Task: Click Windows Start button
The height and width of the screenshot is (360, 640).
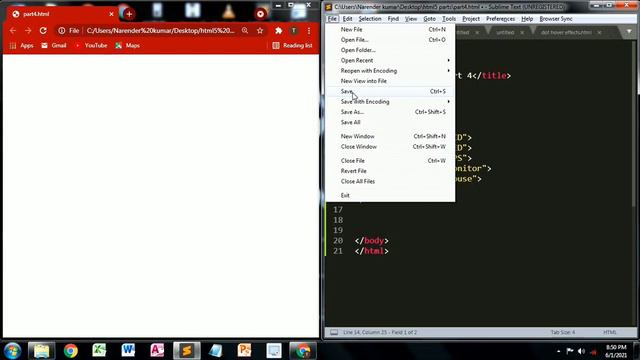Action: (x=12, y=351)
